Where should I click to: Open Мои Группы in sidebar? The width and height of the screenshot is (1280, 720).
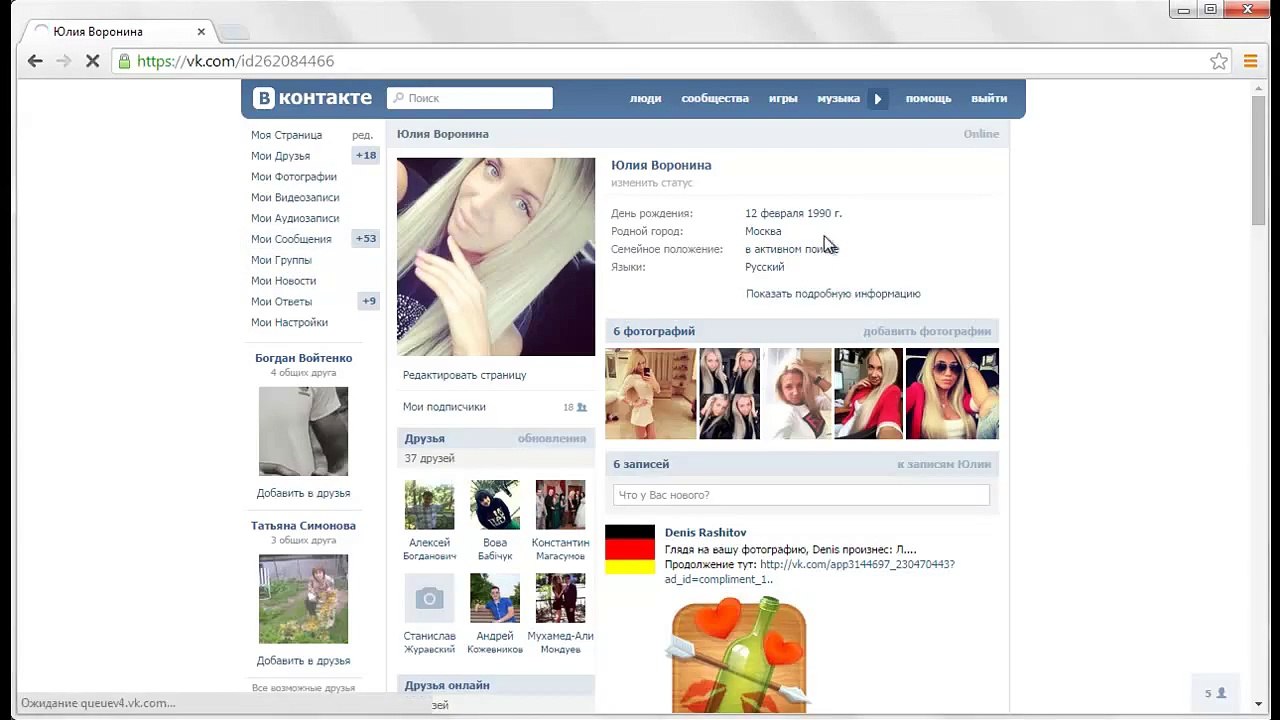281,260
